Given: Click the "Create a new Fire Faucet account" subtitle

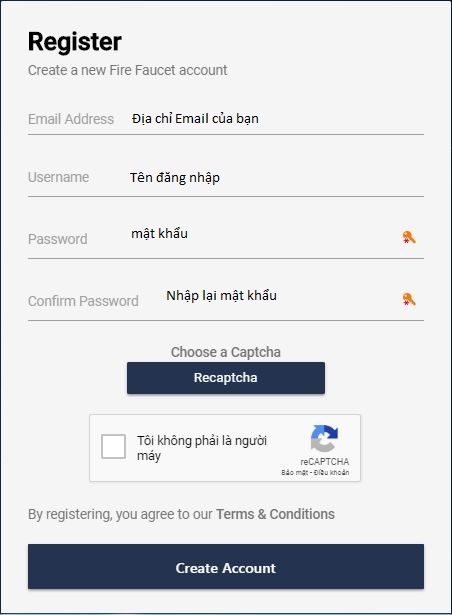Looking at the screenshot, I should [x=128, y=70].
